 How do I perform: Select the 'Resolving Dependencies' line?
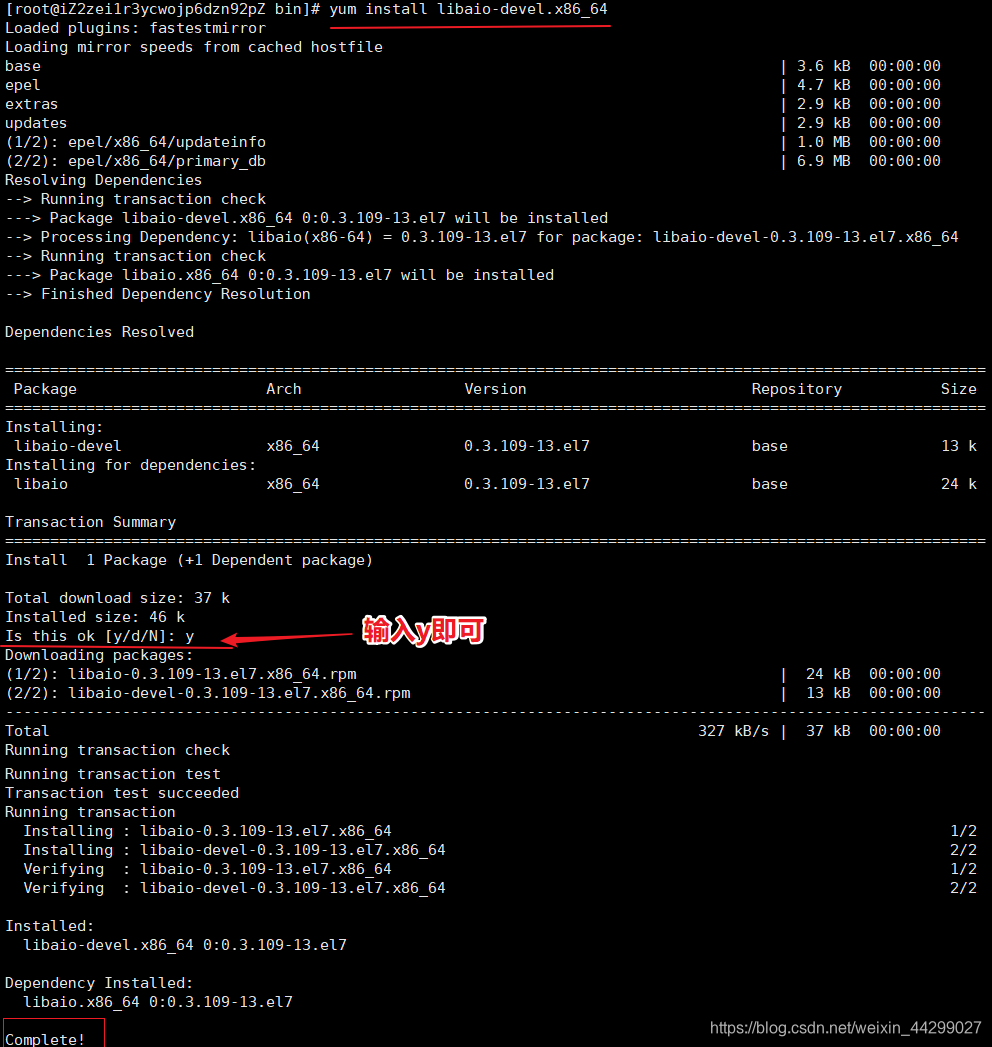(x=103, y=180)
